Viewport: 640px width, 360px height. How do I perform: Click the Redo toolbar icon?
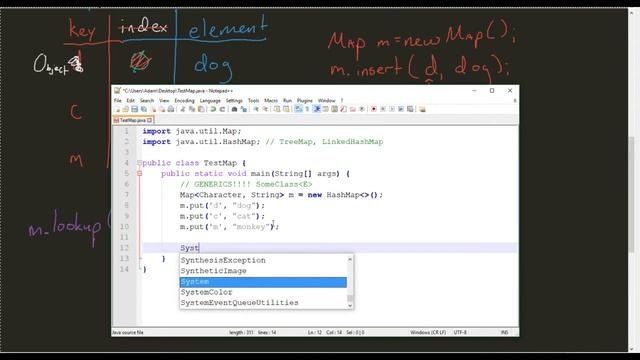pos(222,109)
